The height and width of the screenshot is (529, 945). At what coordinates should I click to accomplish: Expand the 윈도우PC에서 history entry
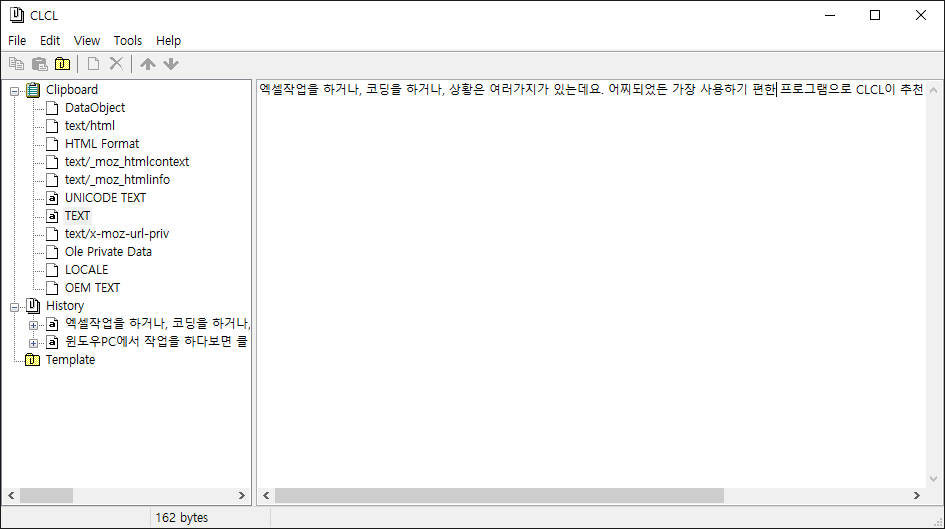[x=34, y=343]
